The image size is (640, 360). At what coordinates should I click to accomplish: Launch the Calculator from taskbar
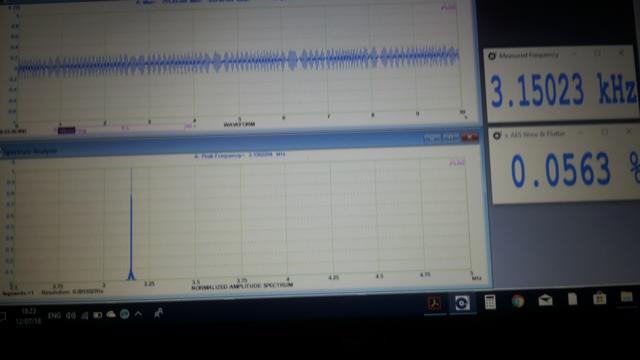[490, 302]
